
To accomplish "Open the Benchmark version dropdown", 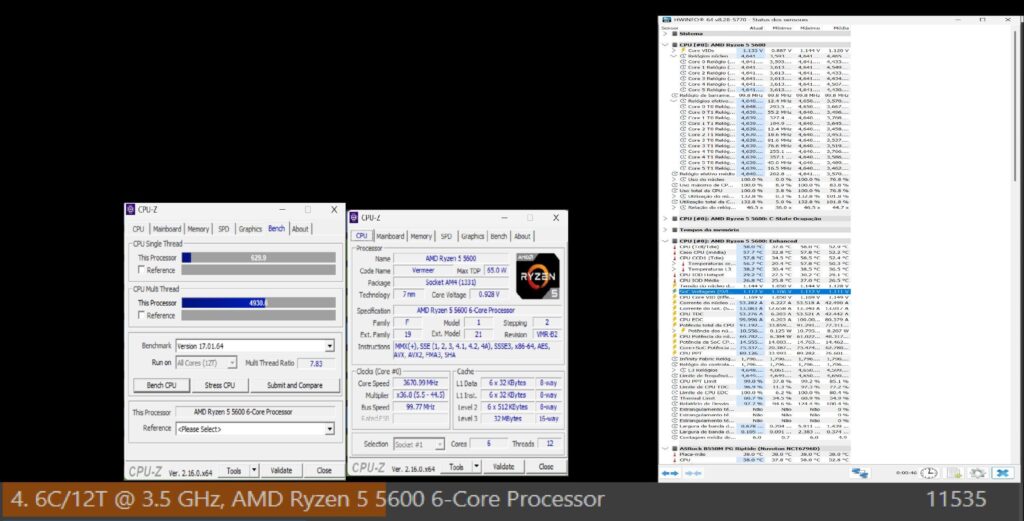I will (x=330, y=346).
